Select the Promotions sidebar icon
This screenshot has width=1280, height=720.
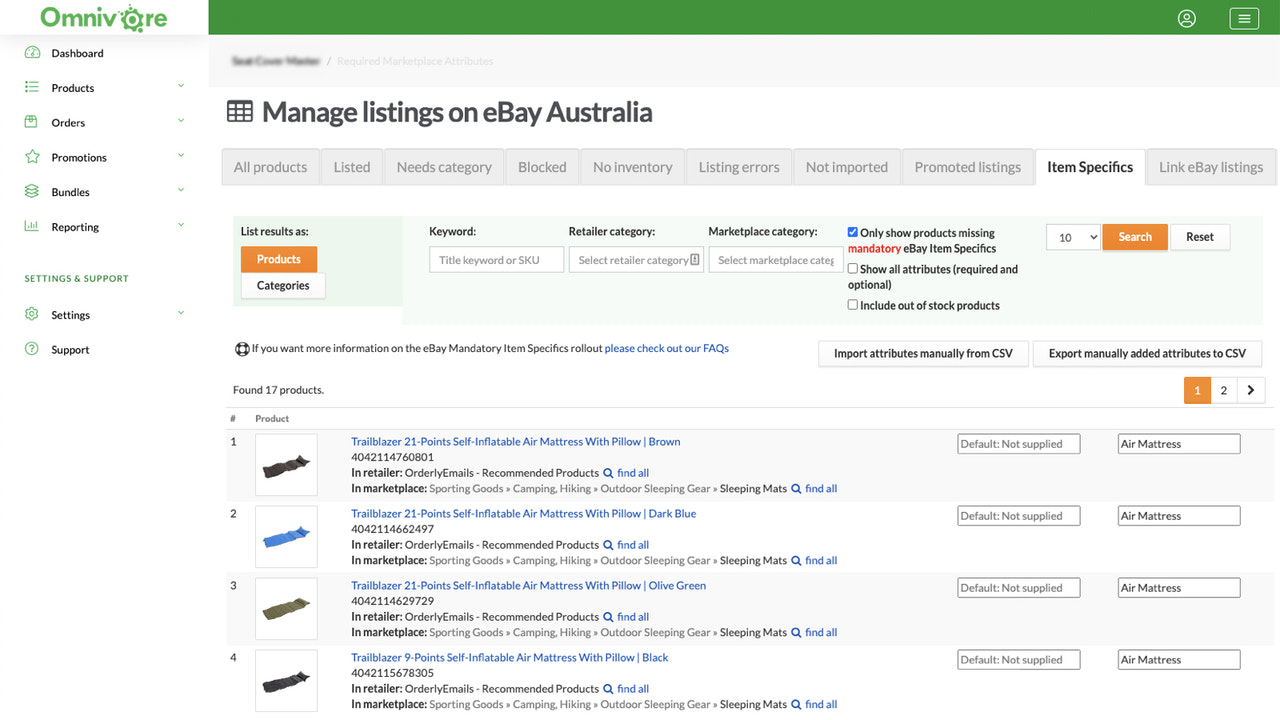33,157
